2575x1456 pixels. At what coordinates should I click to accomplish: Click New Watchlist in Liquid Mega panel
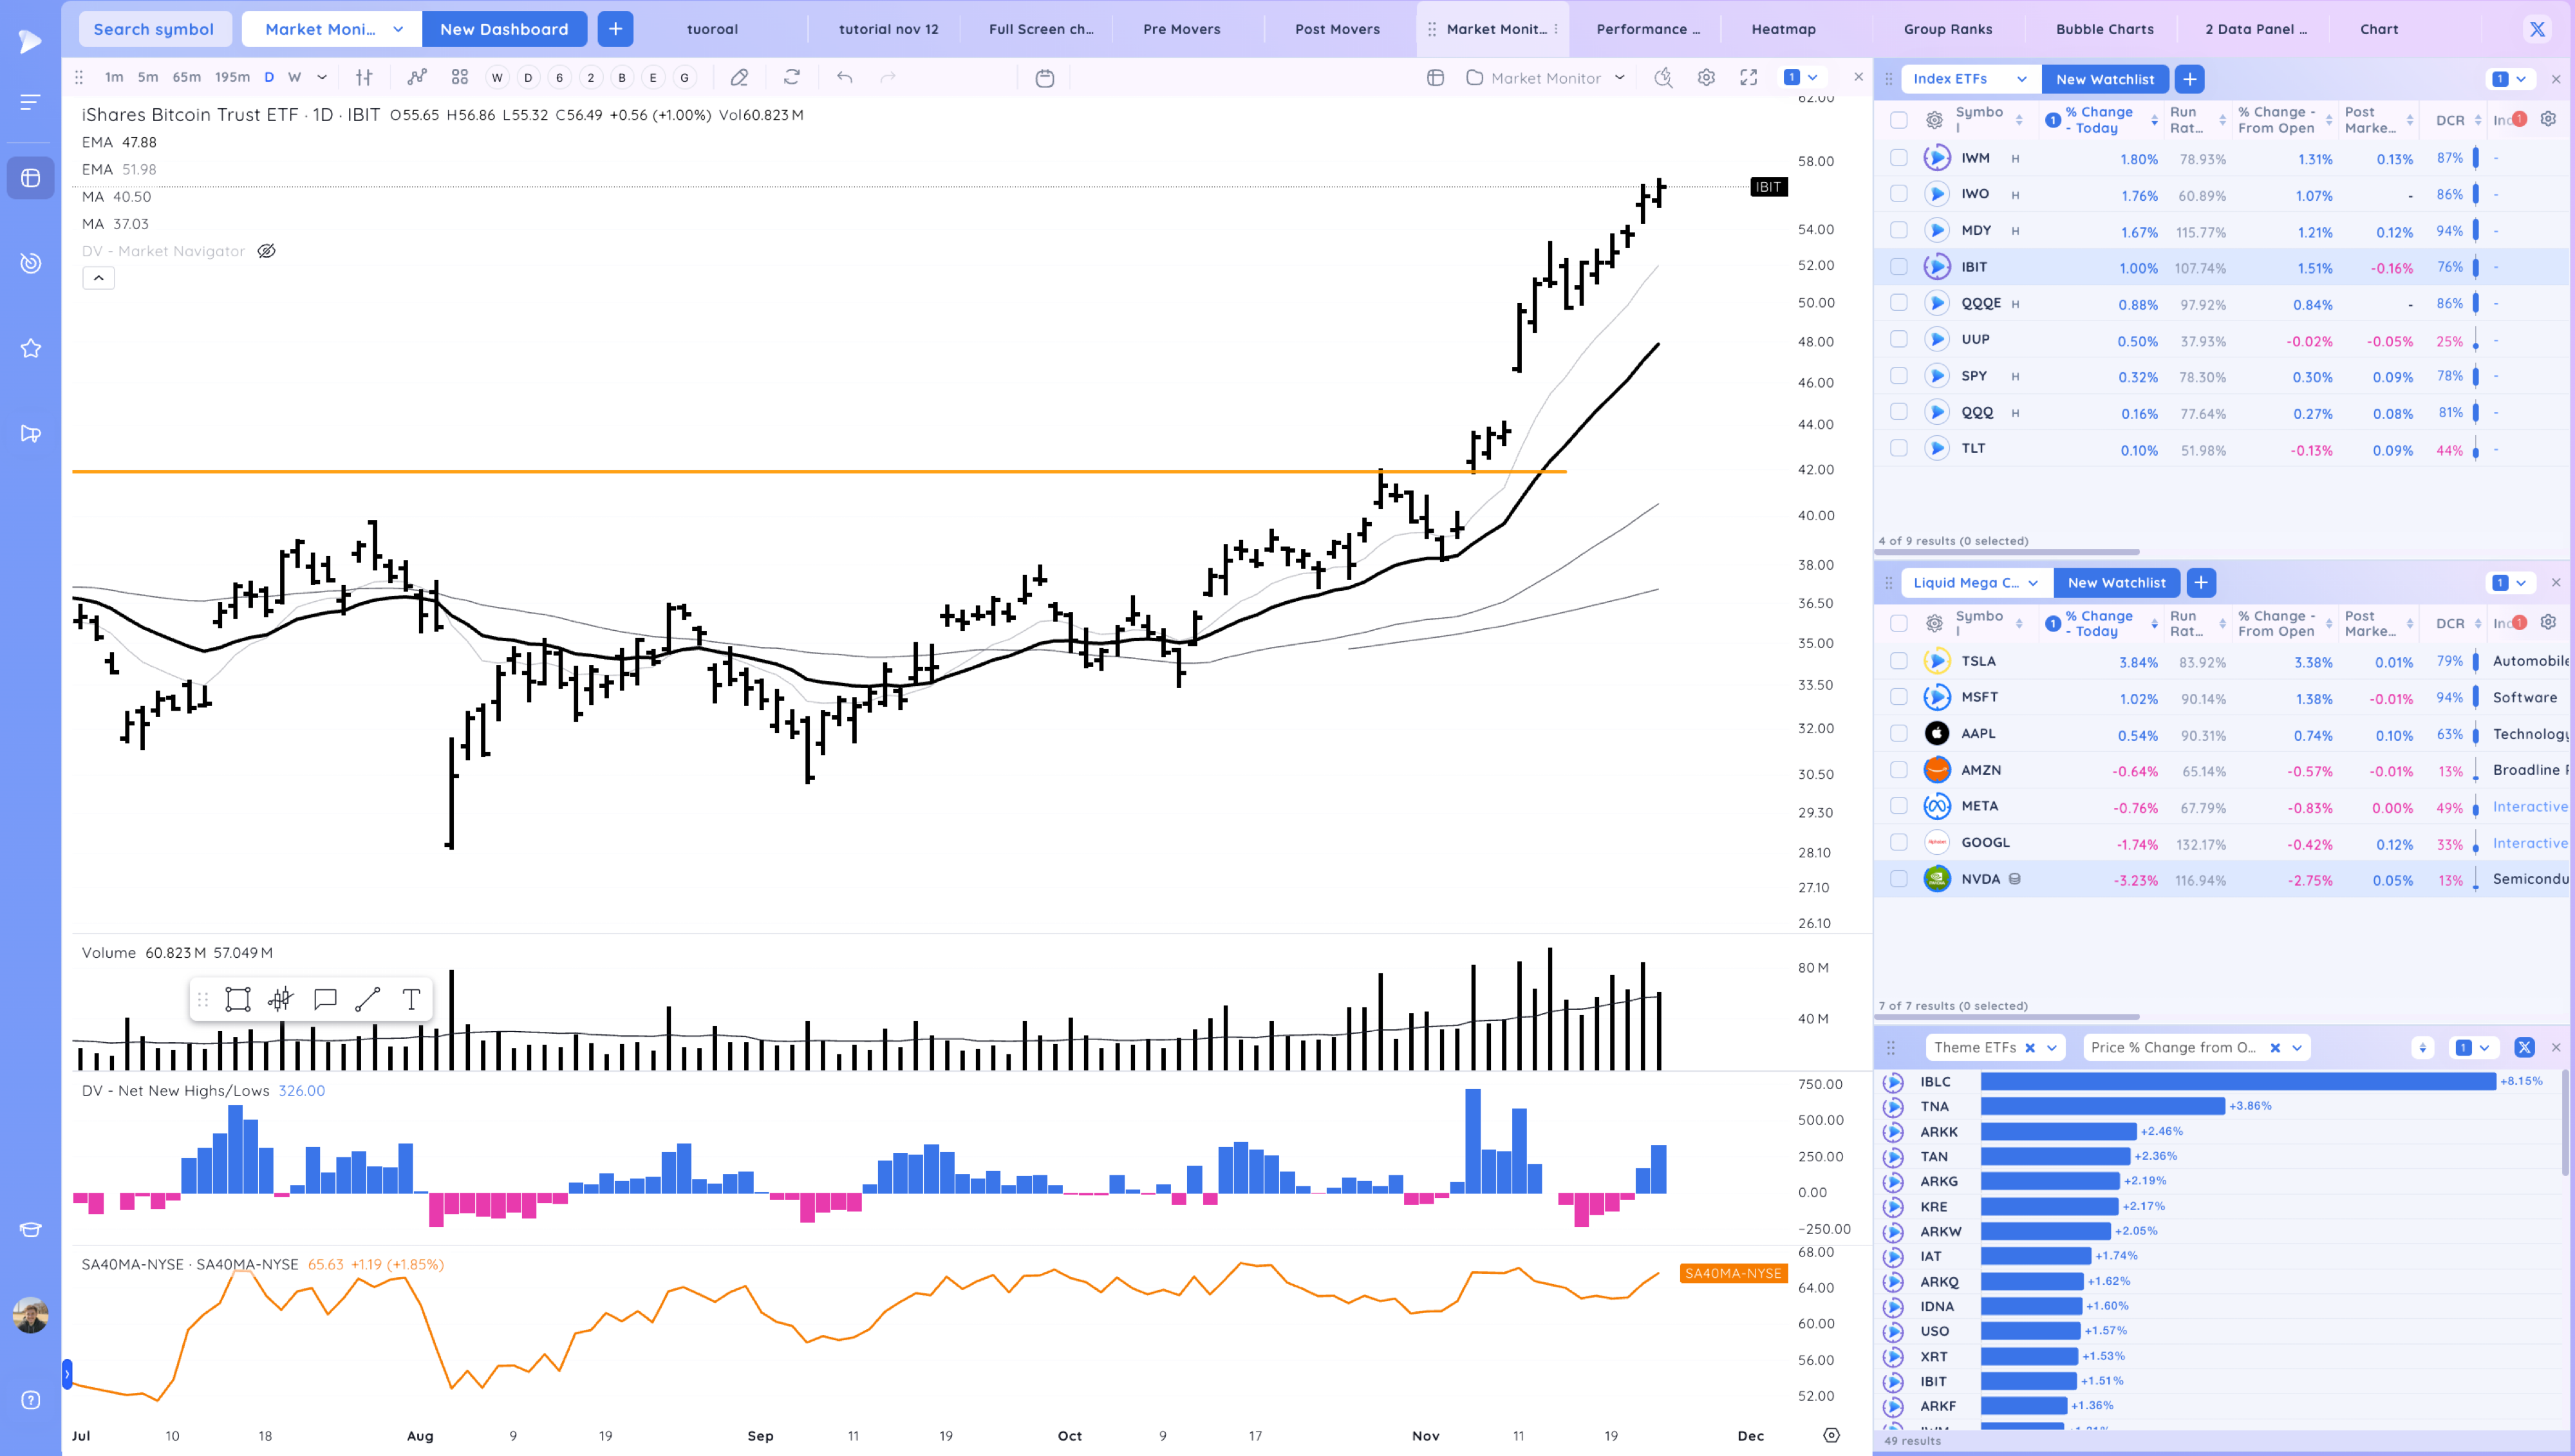2116,582
